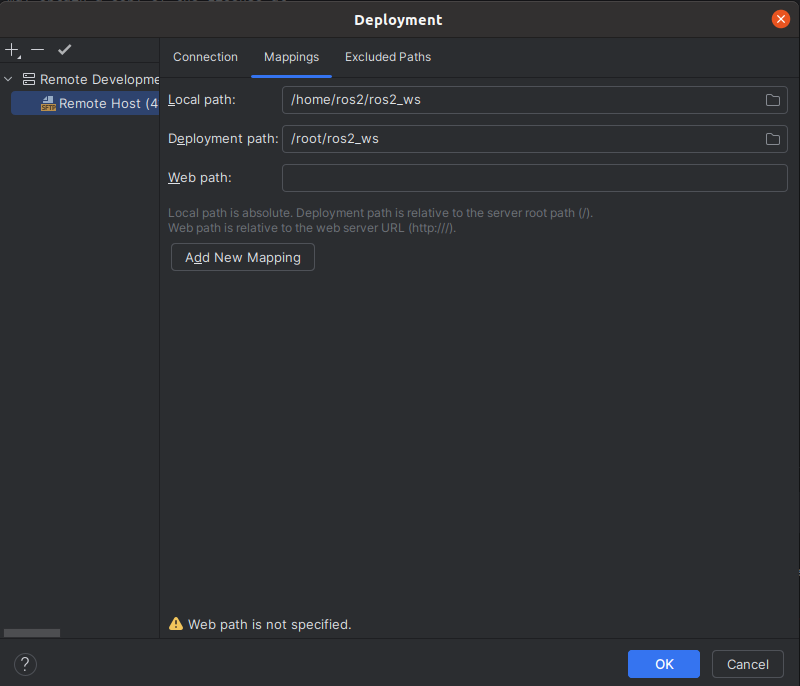Click into the empty Web path field
The width and height of the screenshot is (800, 686).
tap(534, 178)
